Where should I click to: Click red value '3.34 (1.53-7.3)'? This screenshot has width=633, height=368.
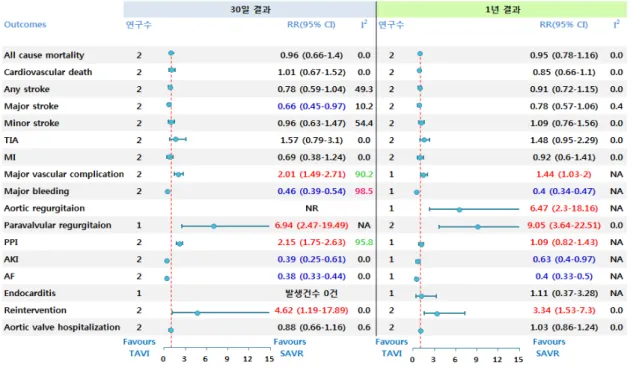(x=564, y=310)
